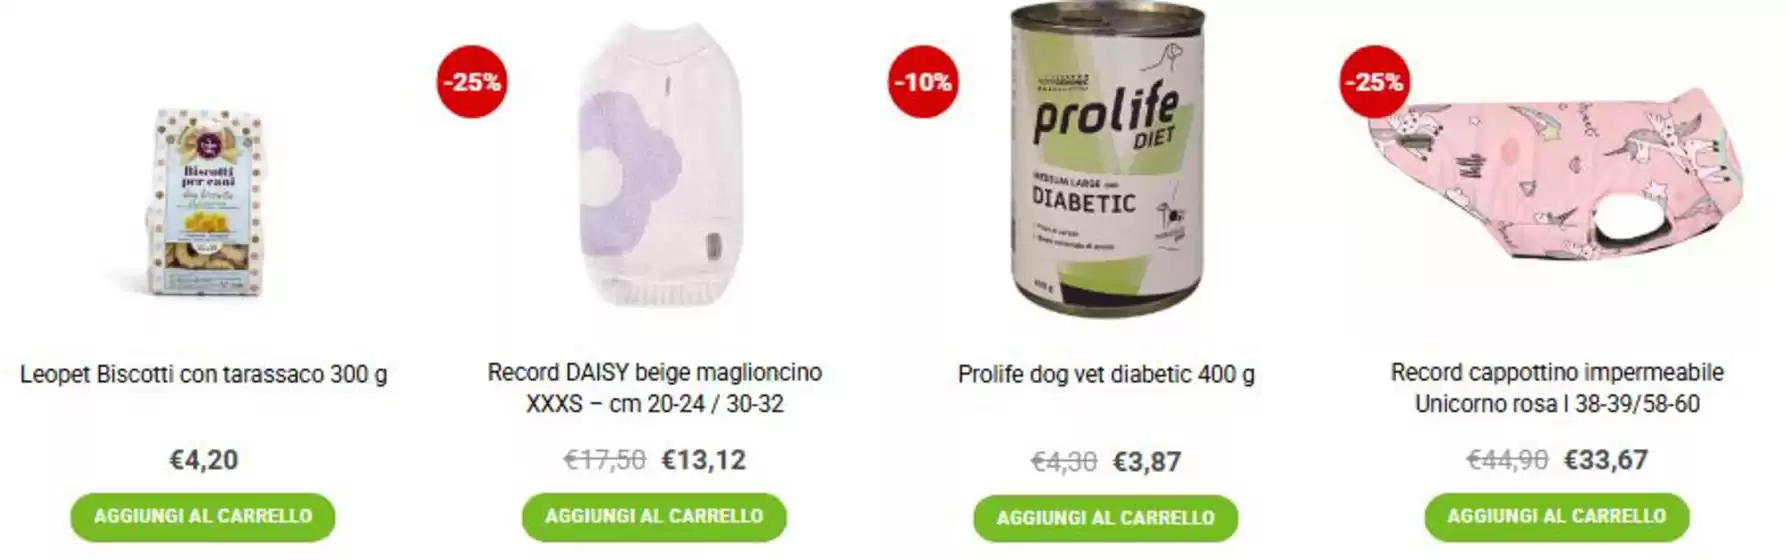Click the -25% badge on Unicorno cappottino
The width and height of the screenshot is (1788, 560).
(1374, 82)
